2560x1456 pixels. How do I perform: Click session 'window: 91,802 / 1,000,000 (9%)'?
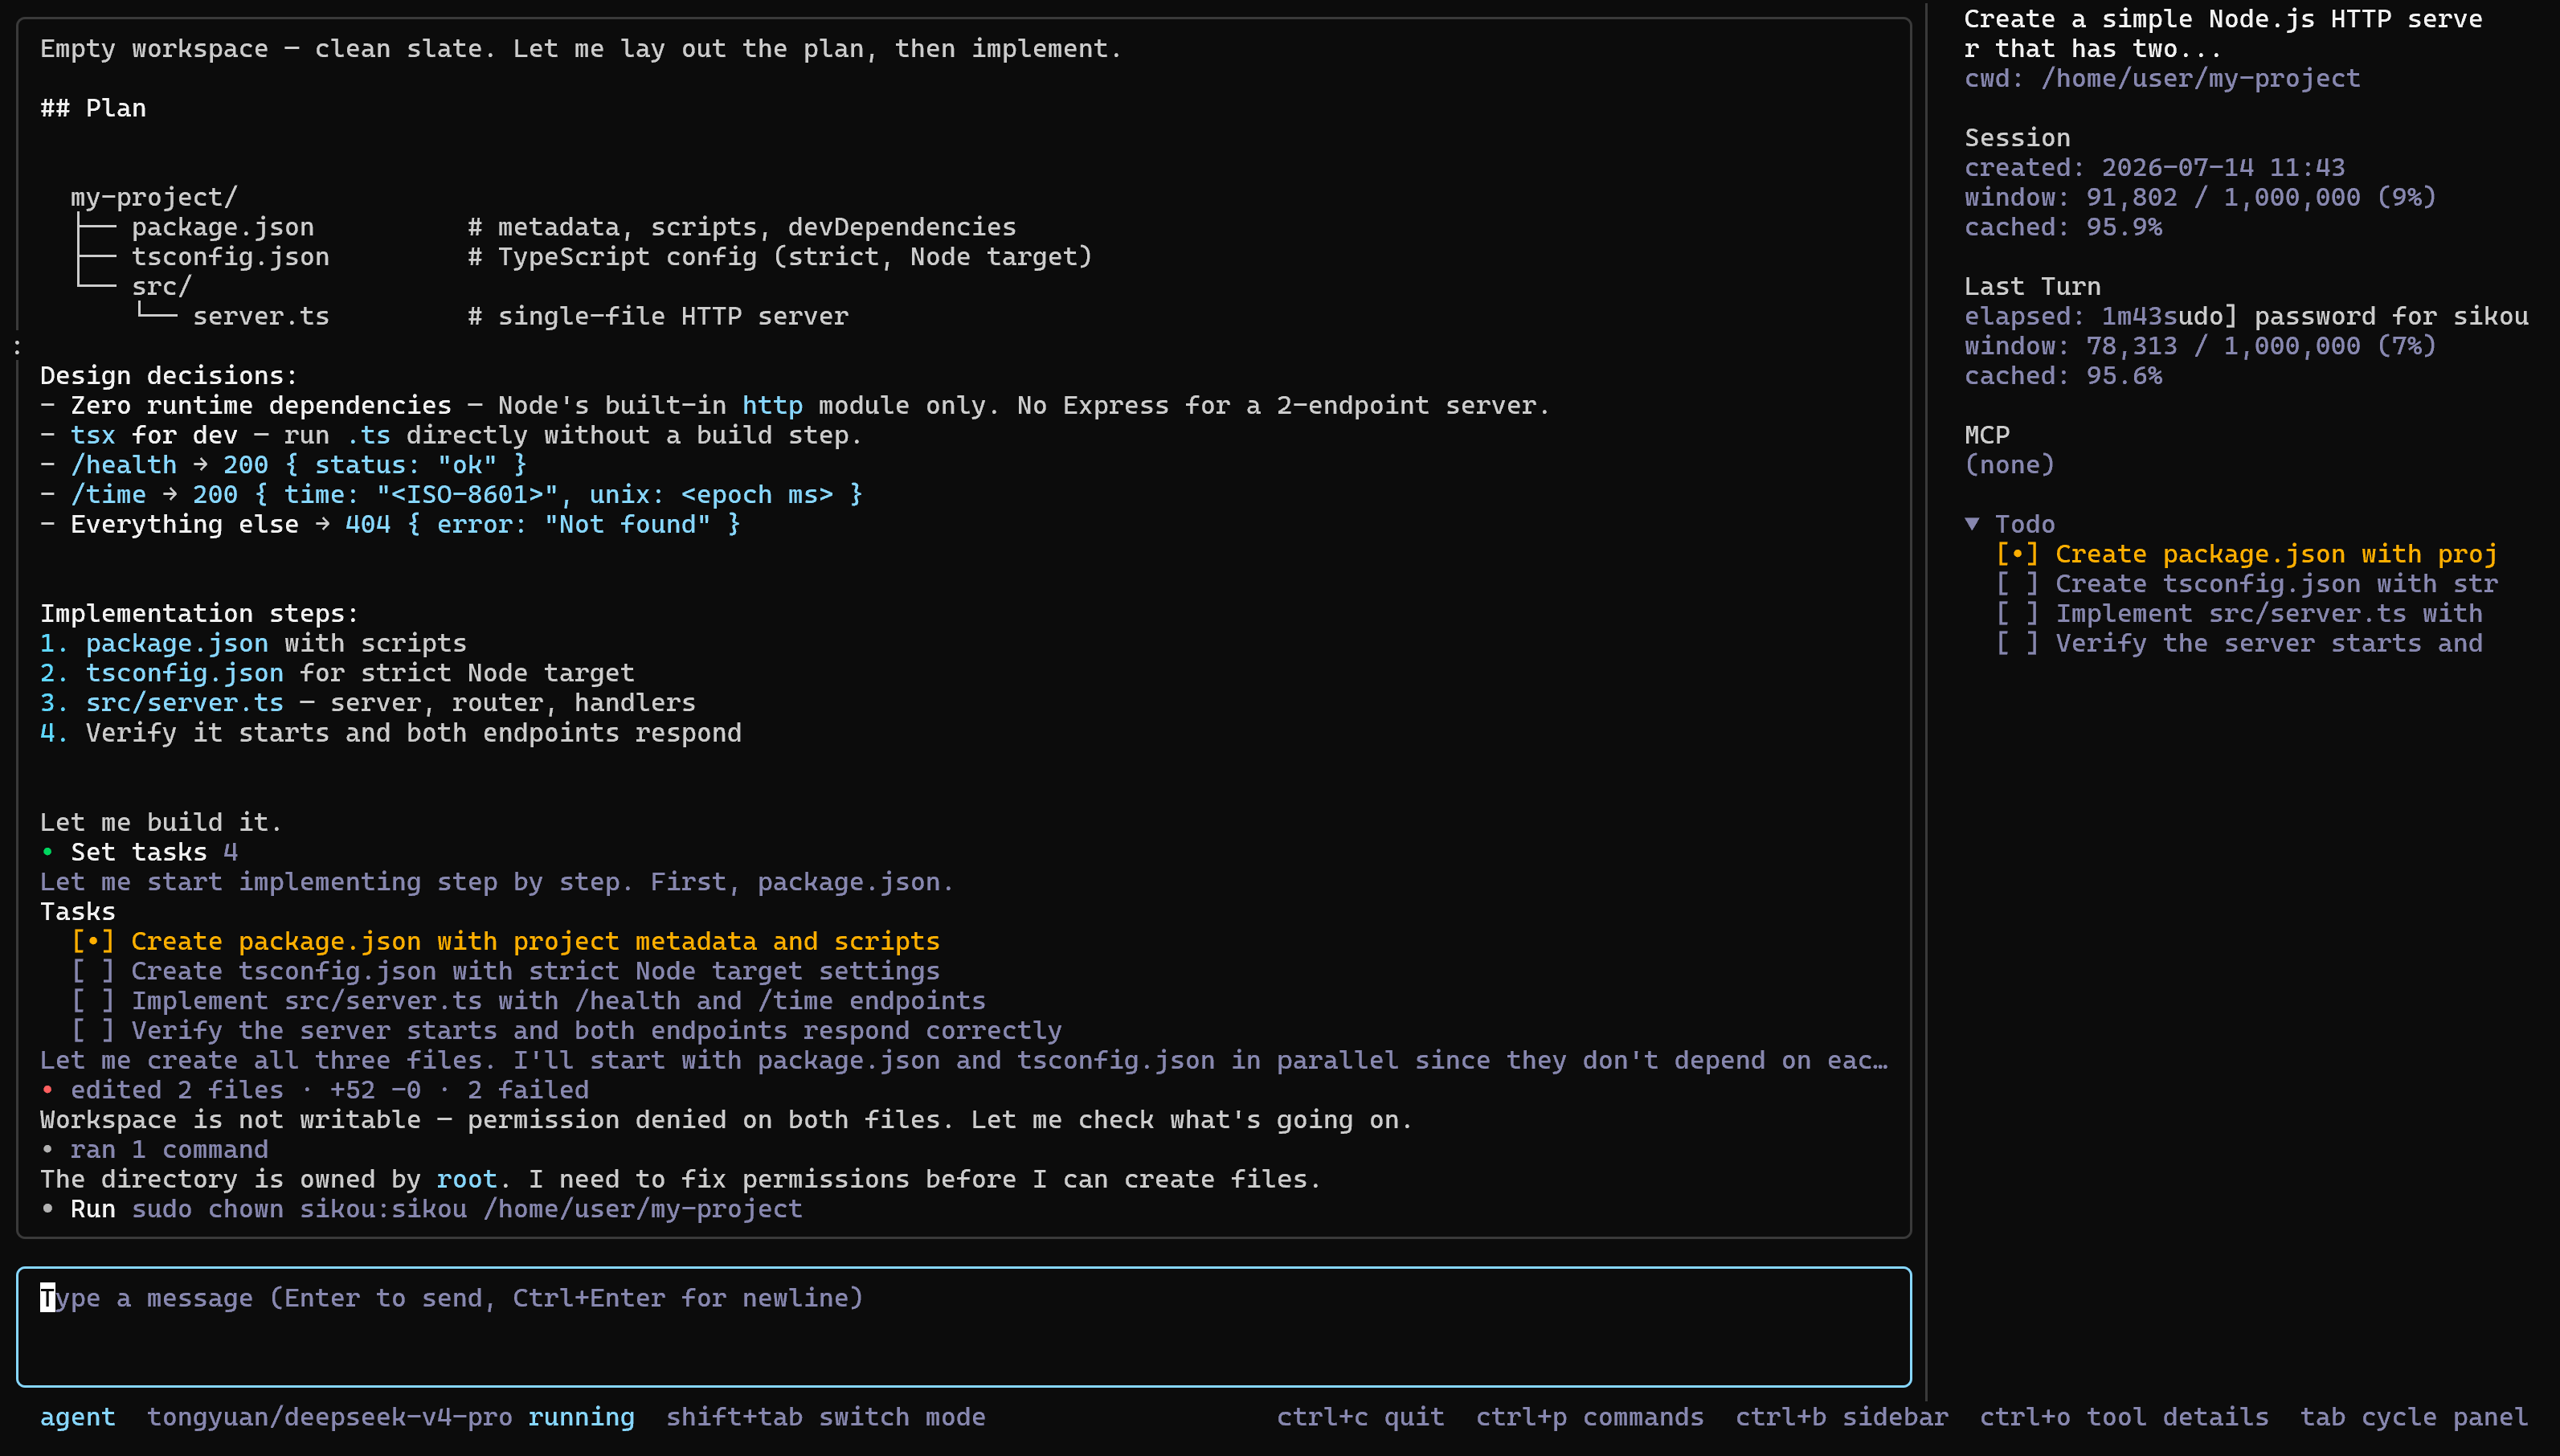[2200, 198]
